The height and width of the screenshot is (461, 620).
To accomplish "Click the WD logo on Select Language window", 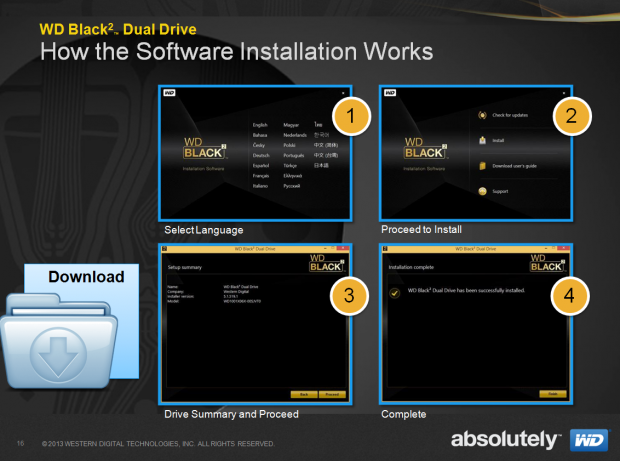I will click(x=168, y=93).
